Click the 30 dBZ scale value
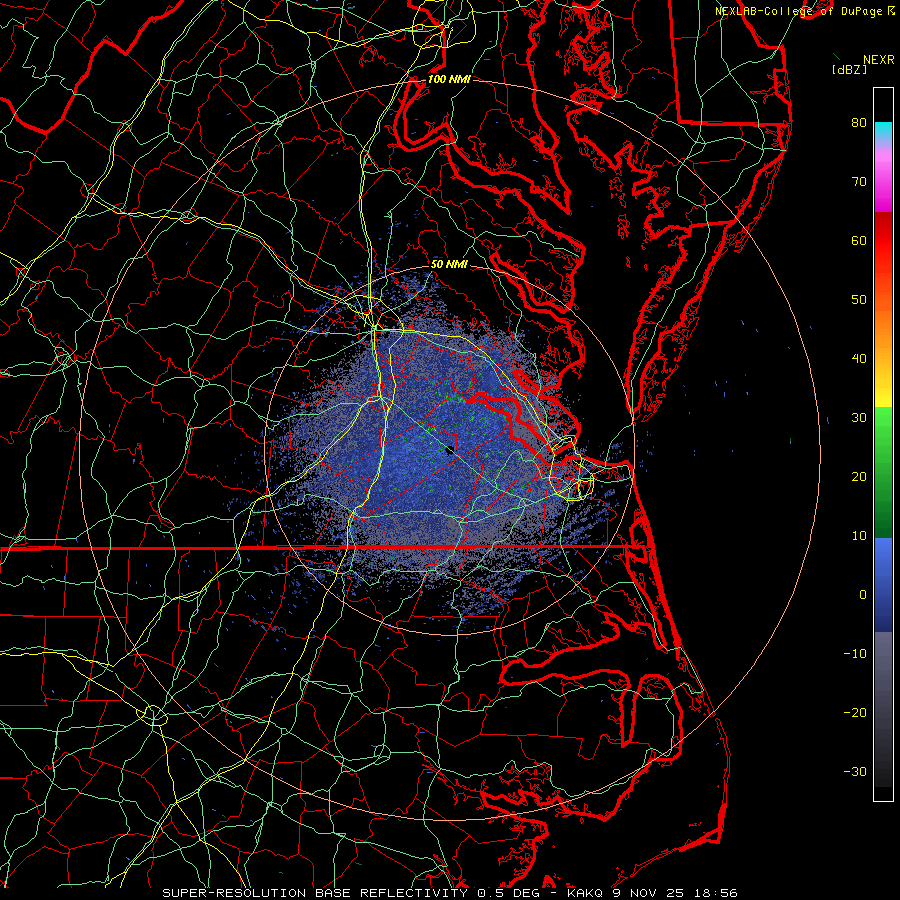Image resolution: width=900 pixels, height=900 pixels. pyautogui.click(x=858, y=418)
